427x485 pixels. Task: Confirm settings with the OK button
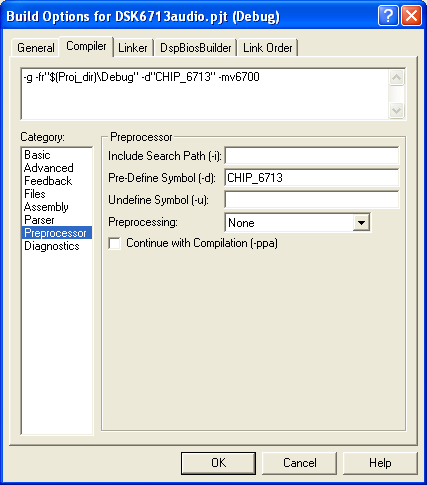point(218,463)
